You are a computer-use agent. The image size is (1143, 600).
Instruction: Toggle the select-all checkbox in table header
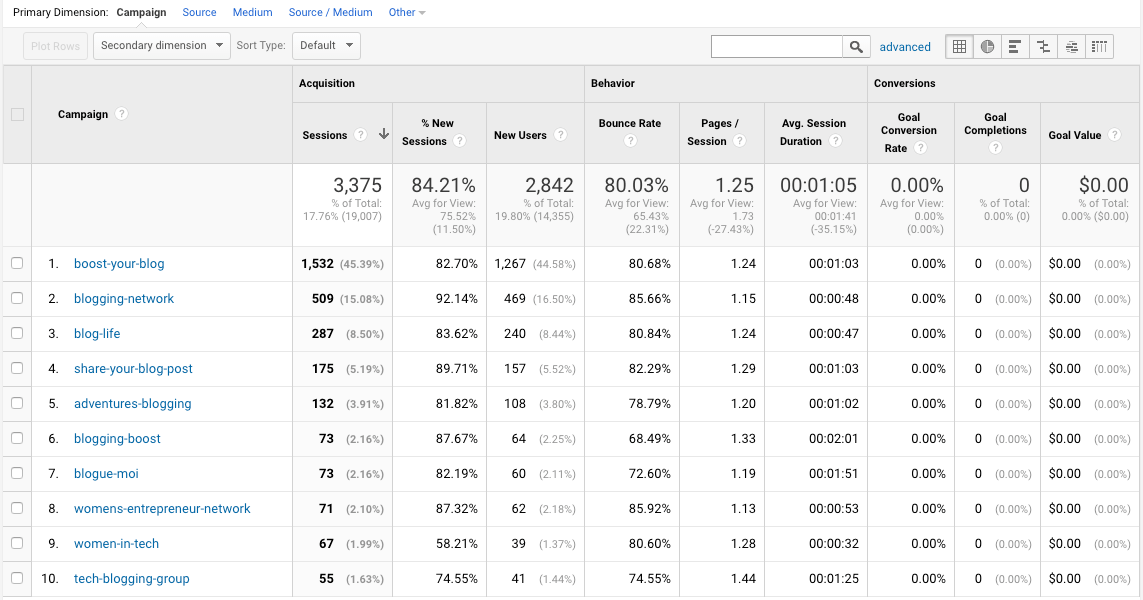17,114
